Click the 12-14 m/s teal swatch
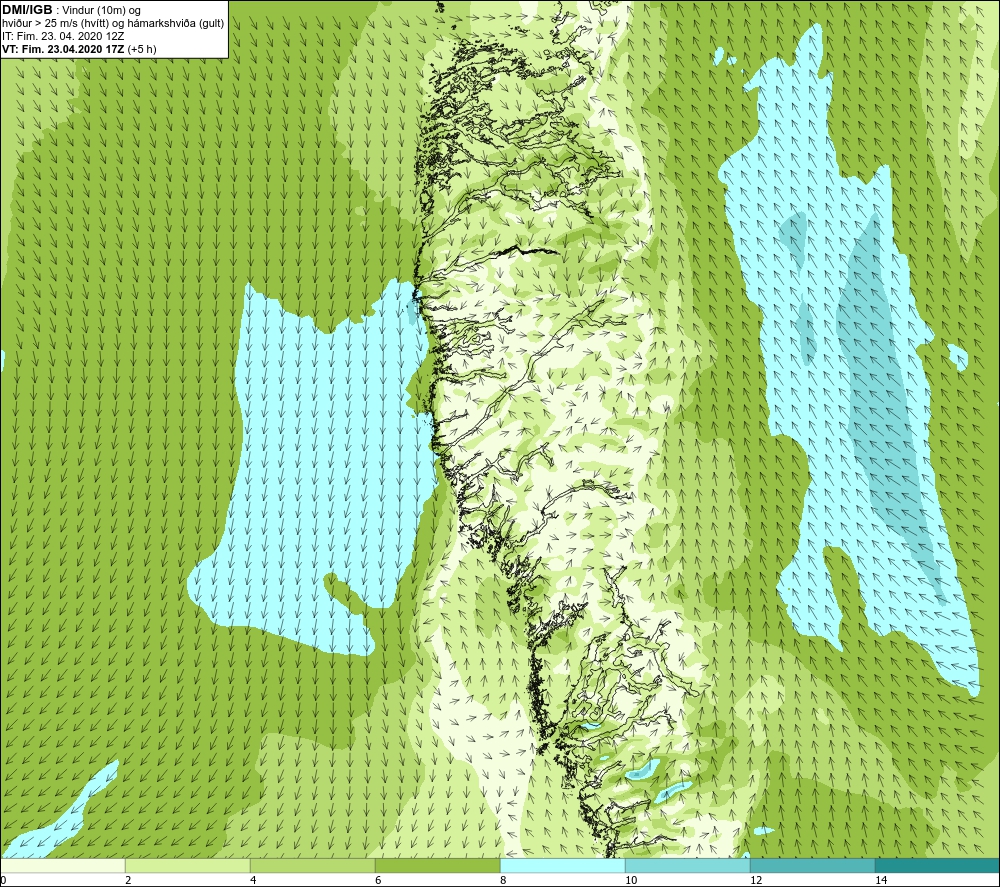The image size is (1000, 887). [x=812, y=865]
